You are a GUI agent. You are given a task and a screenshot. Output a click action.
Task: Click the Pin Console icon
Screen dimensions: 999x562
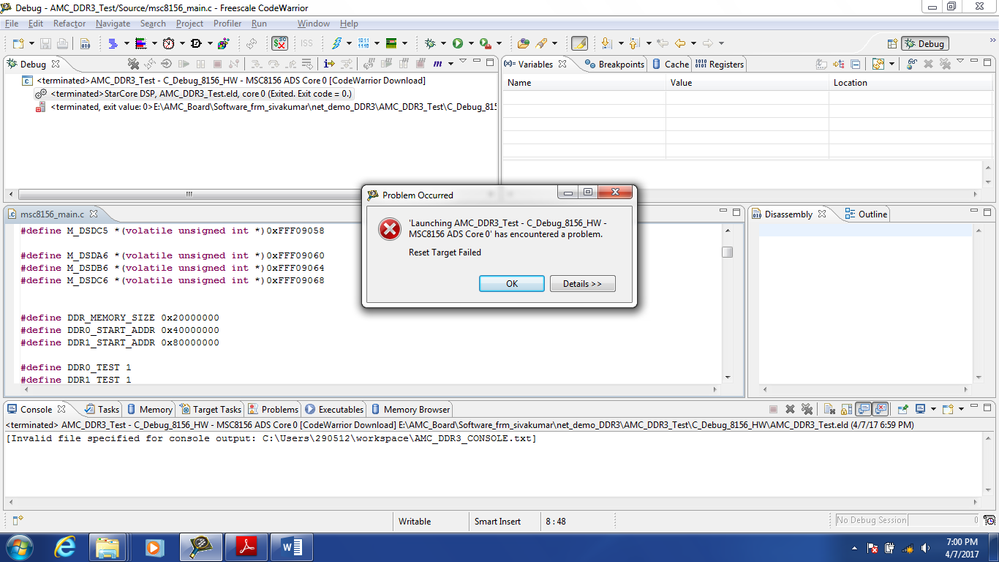point(903,409)
